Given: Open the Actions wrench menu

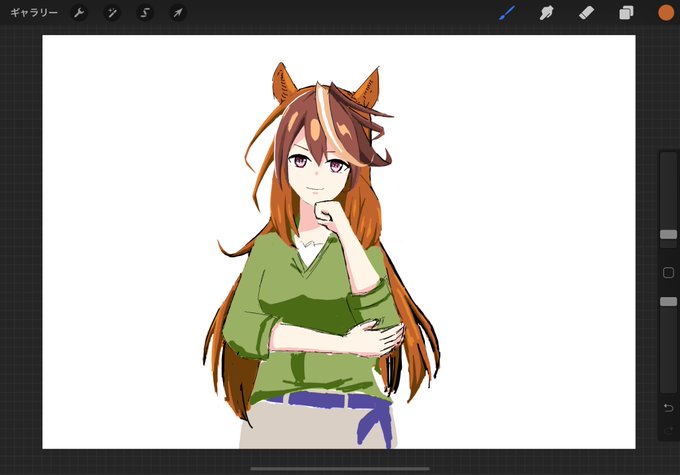Looking at the screenshot, I should pos(79,13).
